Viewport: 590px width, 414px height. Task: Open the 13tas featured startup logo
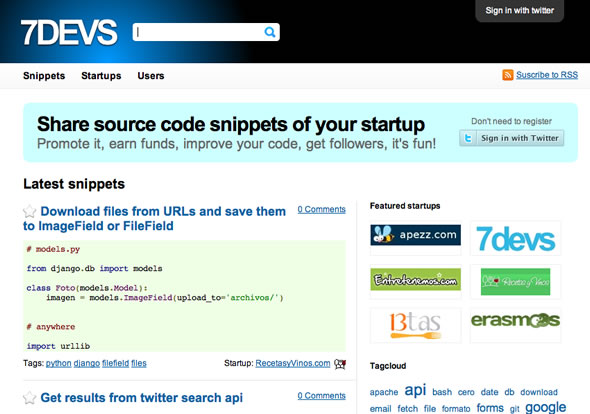tap(415, 325)
